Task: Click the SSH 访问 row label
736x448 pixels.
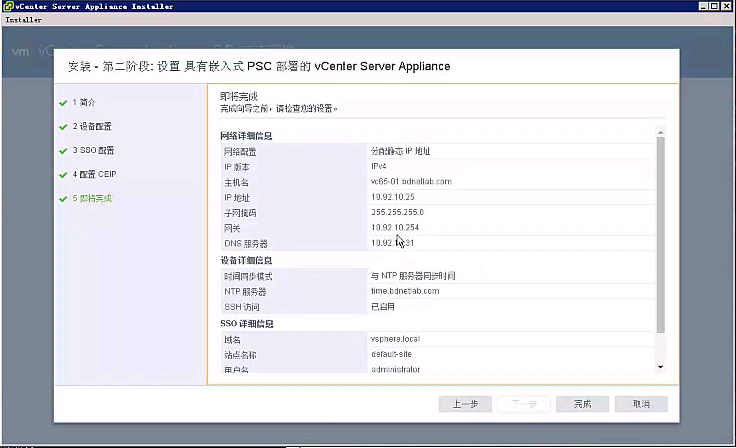Action: tap(242, 307)
